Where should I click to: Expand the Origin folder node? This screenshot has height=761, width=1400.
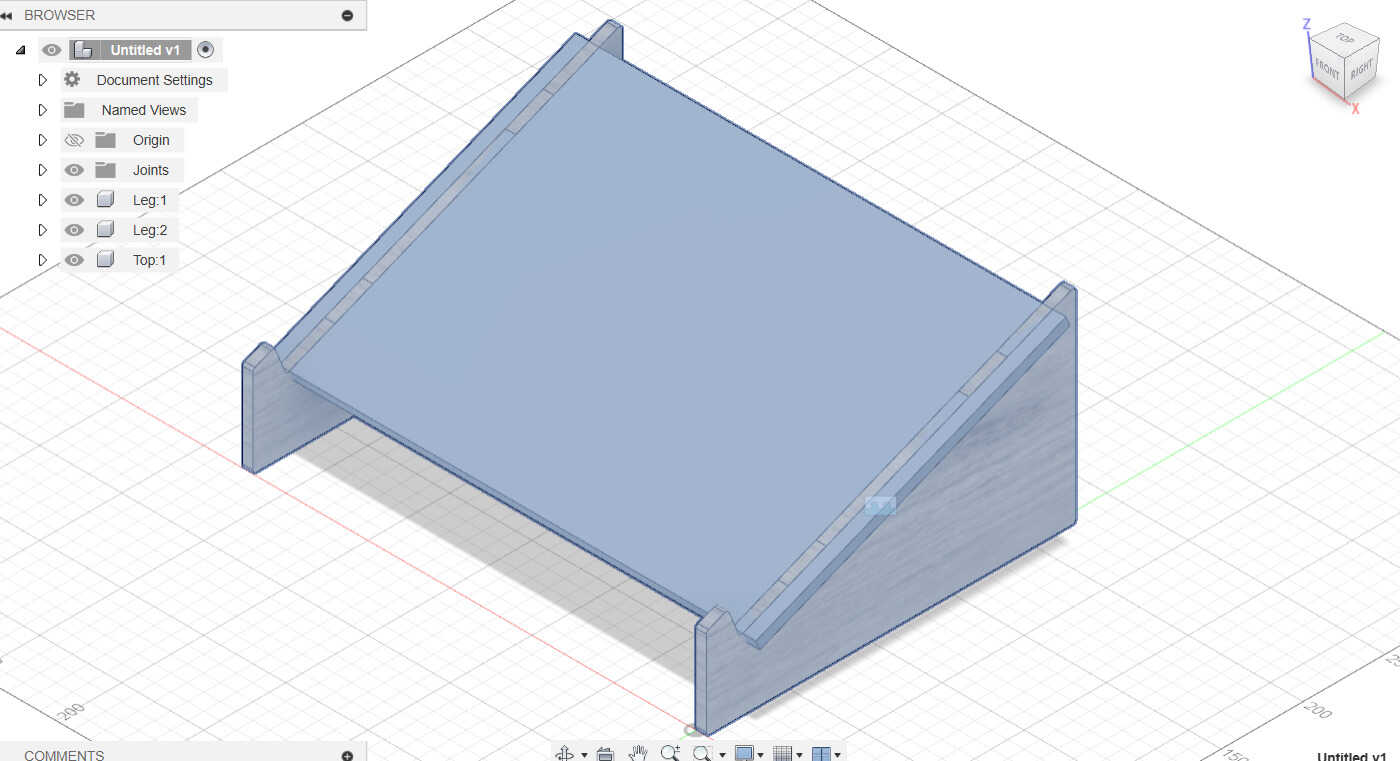pos(42,140)
